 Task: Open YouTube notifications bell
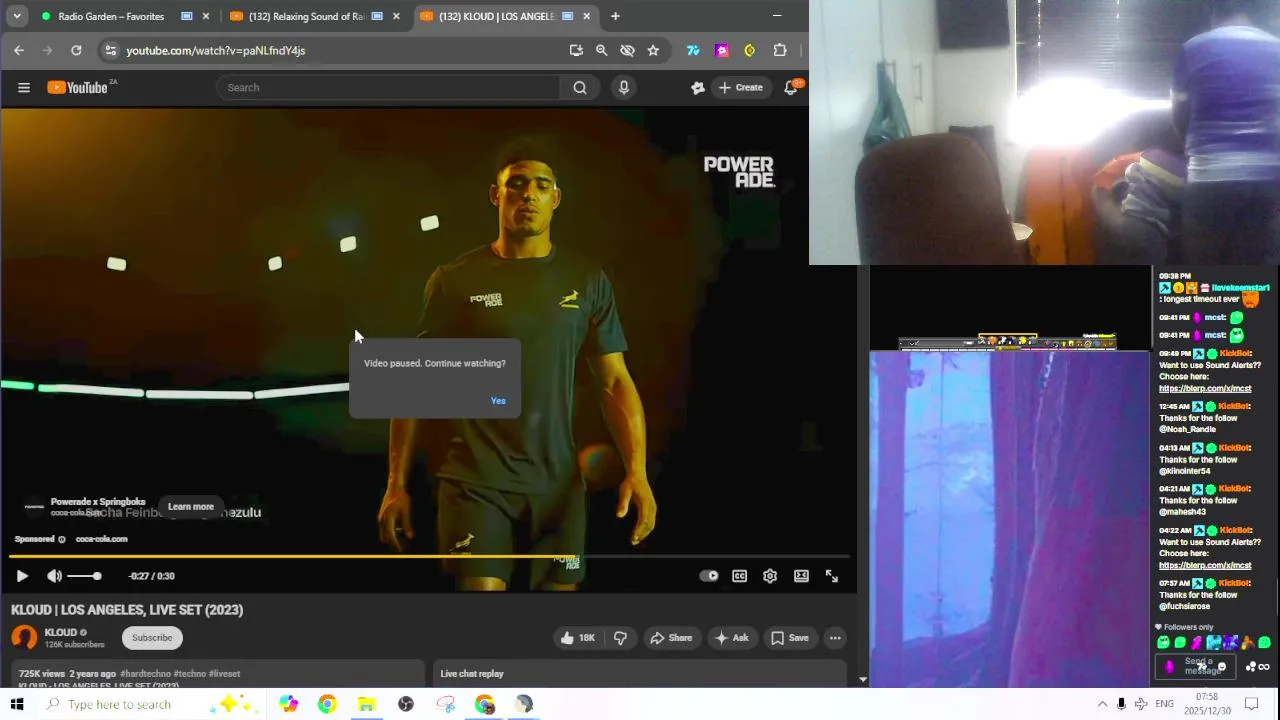791,87
